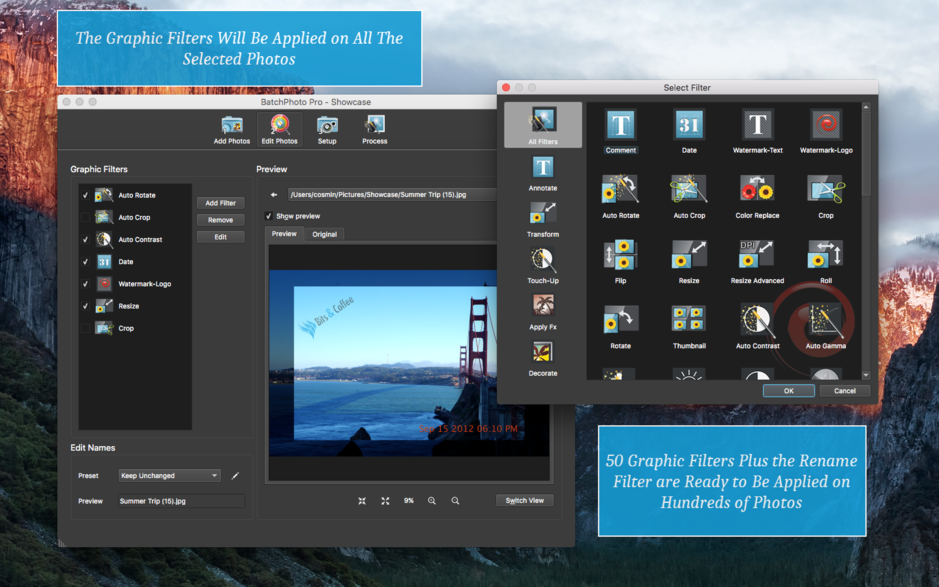Select the Color Replace filter icon
The image size is (939, 587).
756,190
